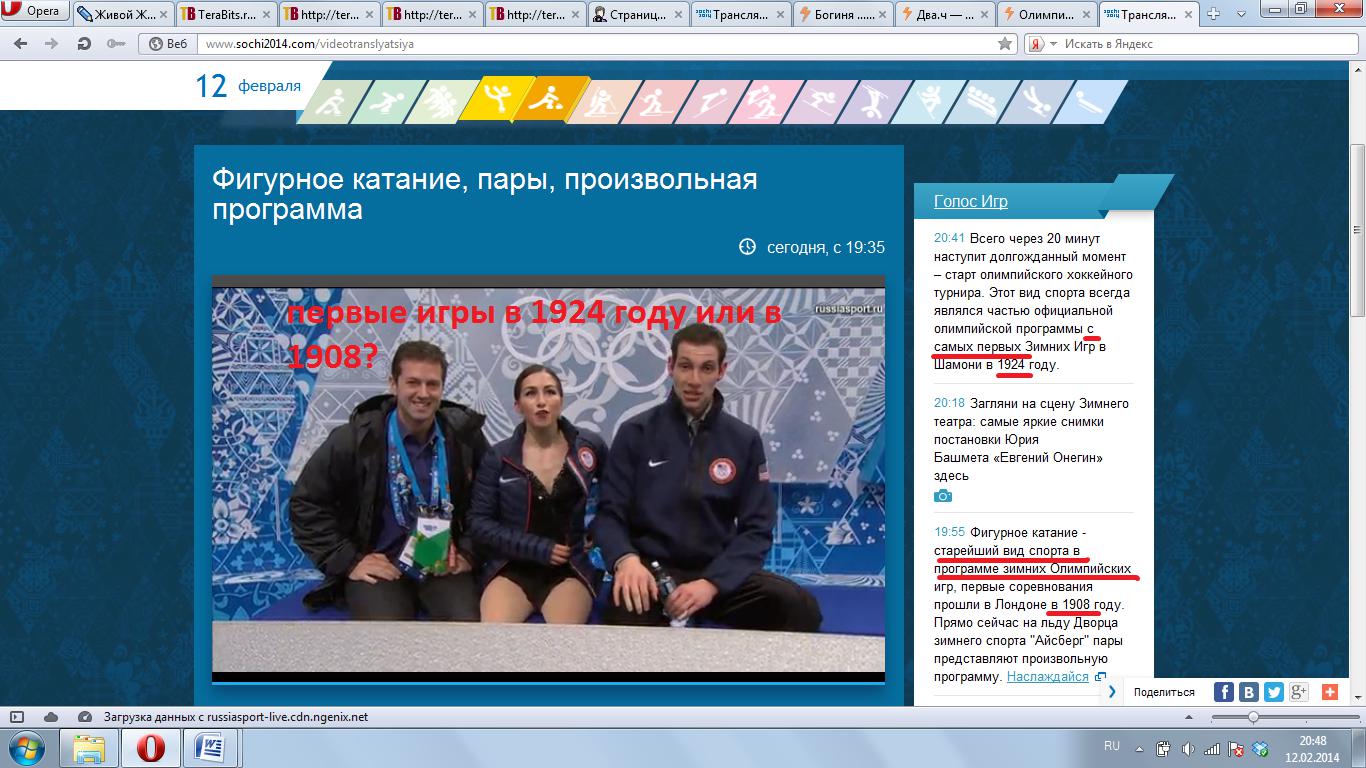Click the password manager key icon
The height and width of the screenshot is (768, 1366).
coord(116,44)
